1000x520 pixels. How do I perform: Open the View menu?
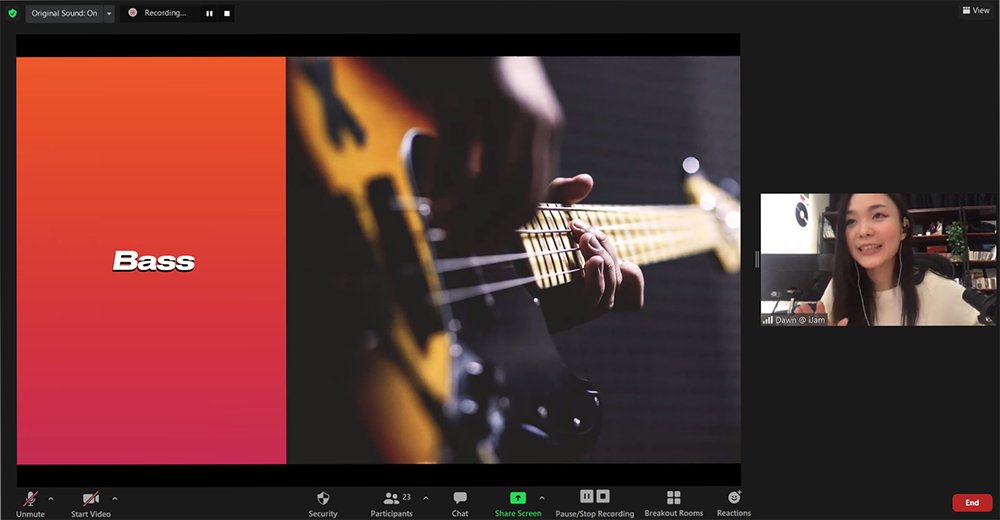pyautogui.click(x=975, y=10)
